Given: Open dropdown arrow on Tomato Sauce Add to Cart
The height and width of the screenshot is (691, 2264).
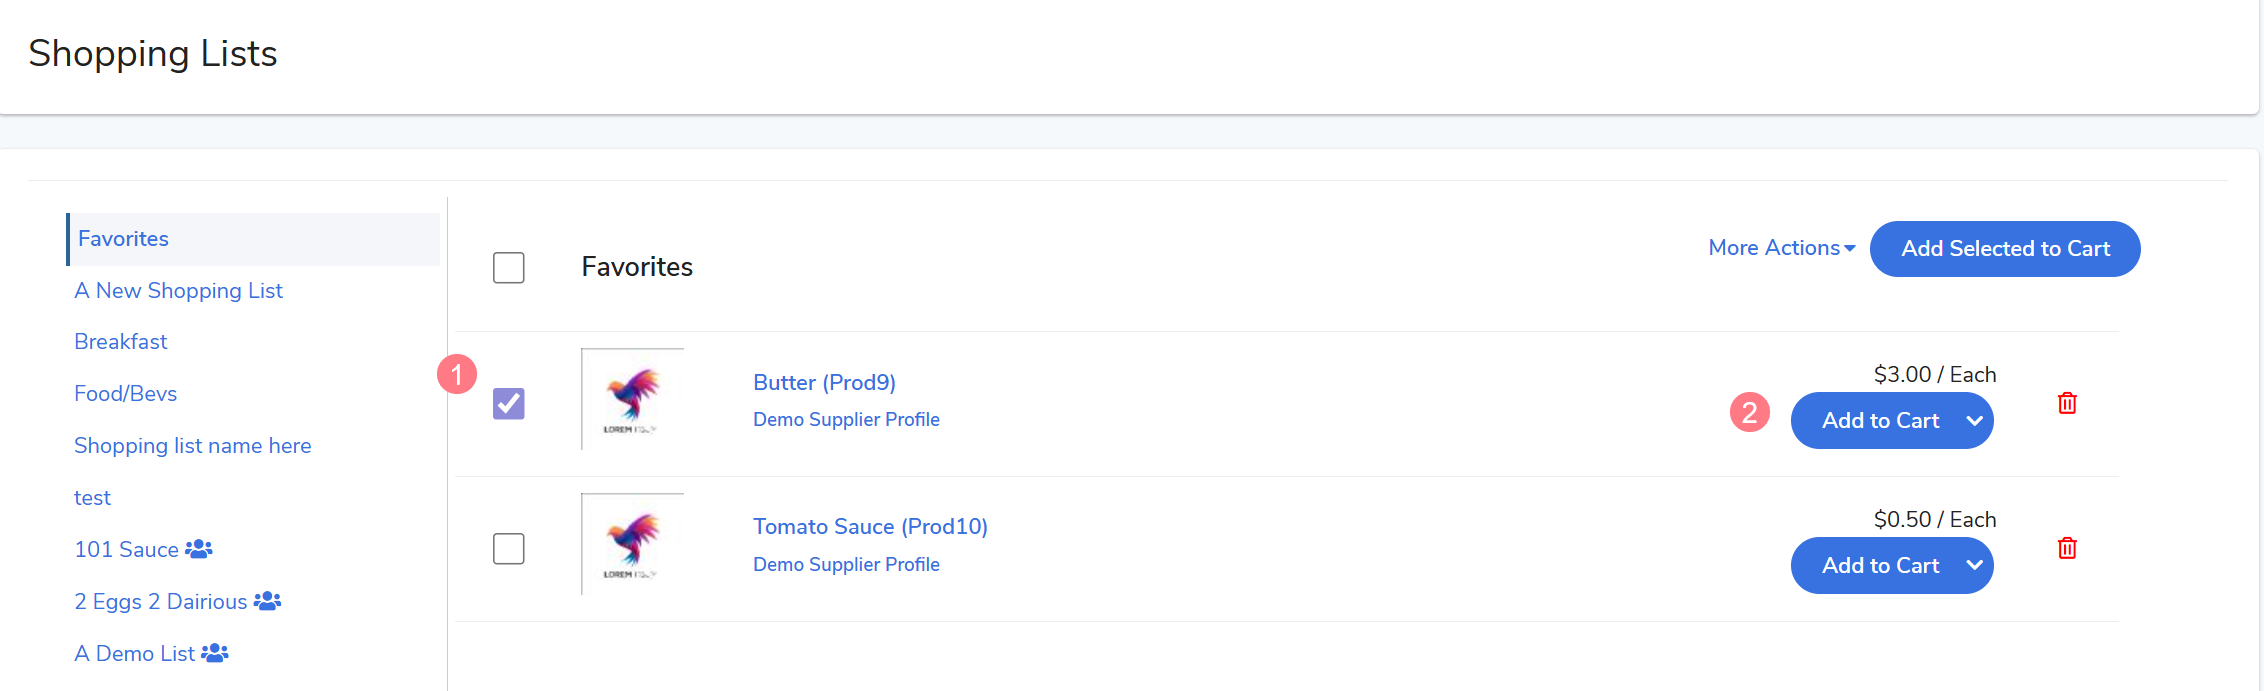Looking at the screenshot, I should [x=1974, y=565].
